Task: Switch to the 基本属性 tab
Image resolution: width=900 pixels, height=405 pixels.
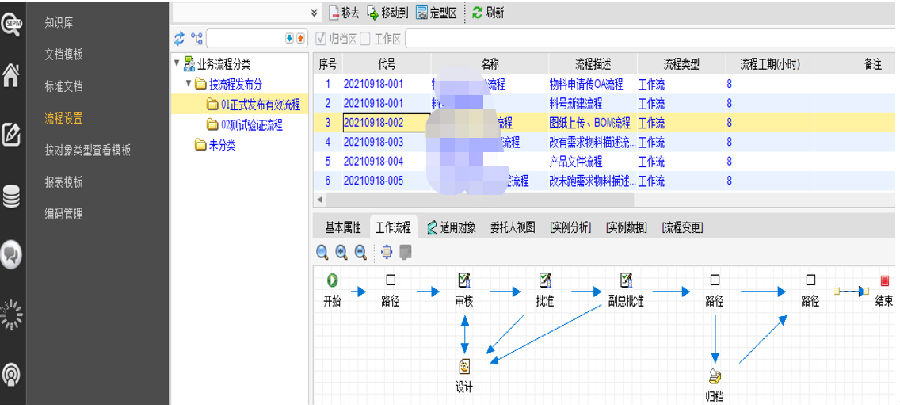Action: click(x=343, y=227)
